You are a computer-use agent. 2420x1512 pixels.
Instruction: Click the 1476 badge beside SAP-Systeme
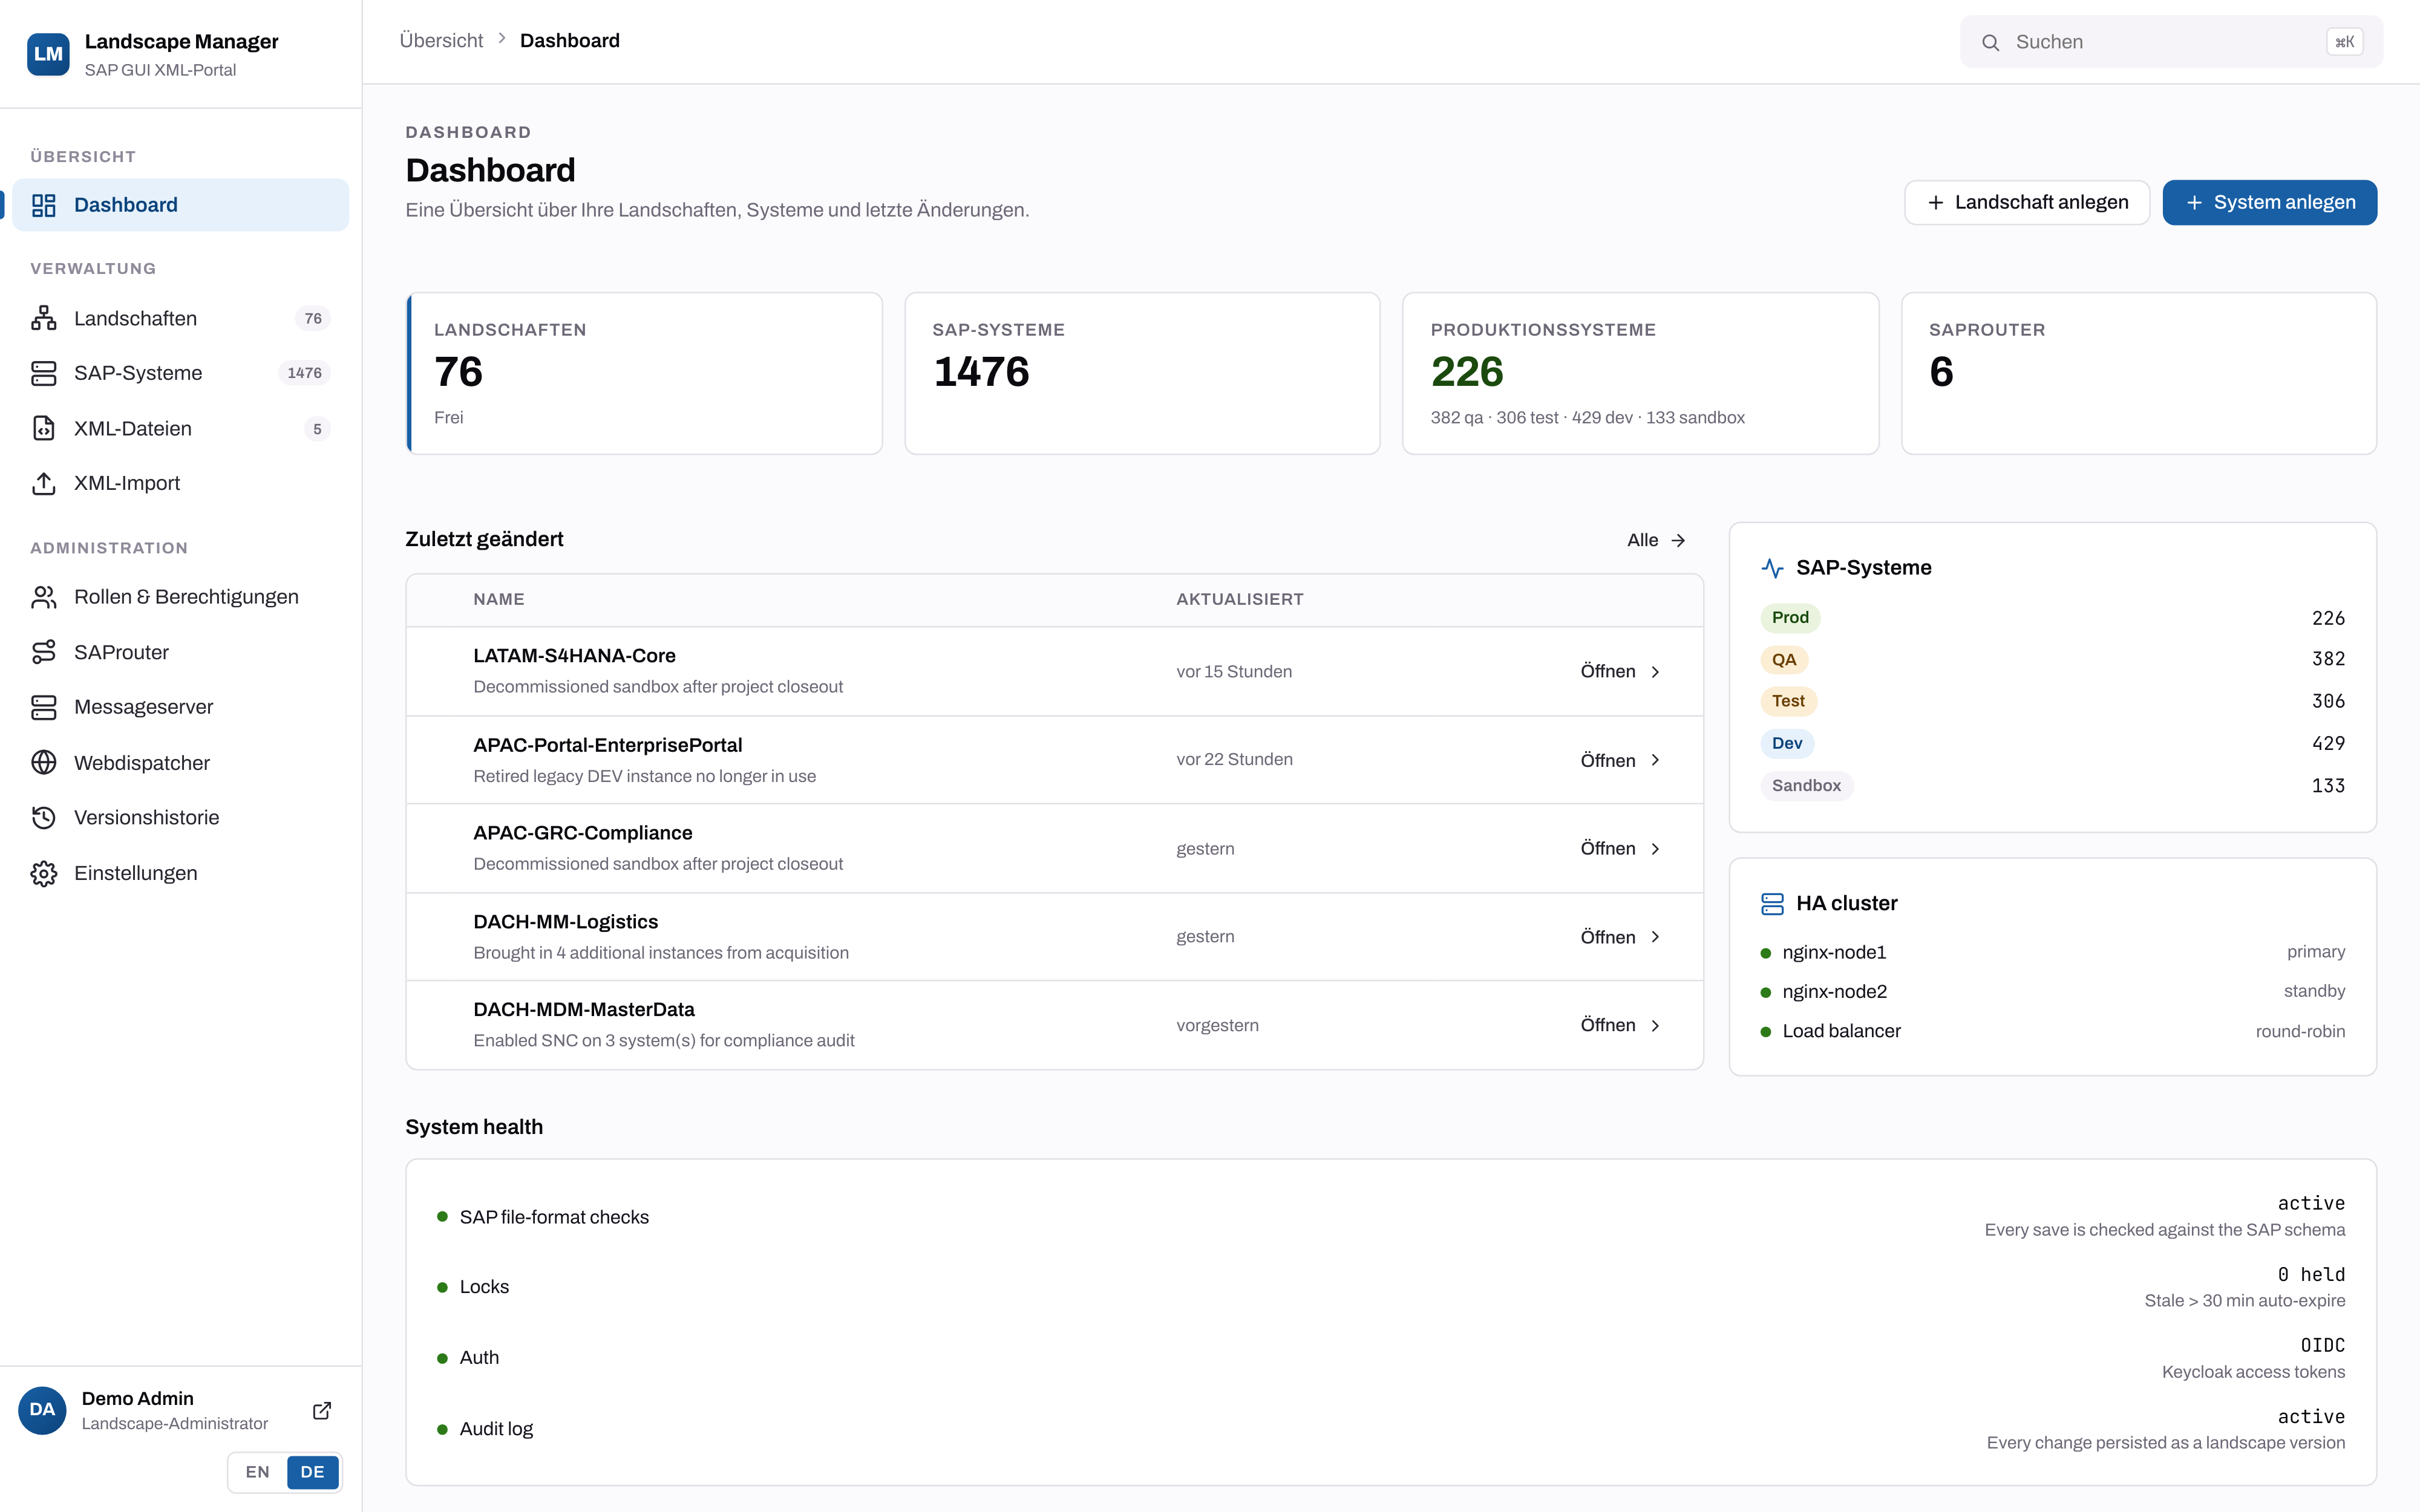click(x=304, y=373)
